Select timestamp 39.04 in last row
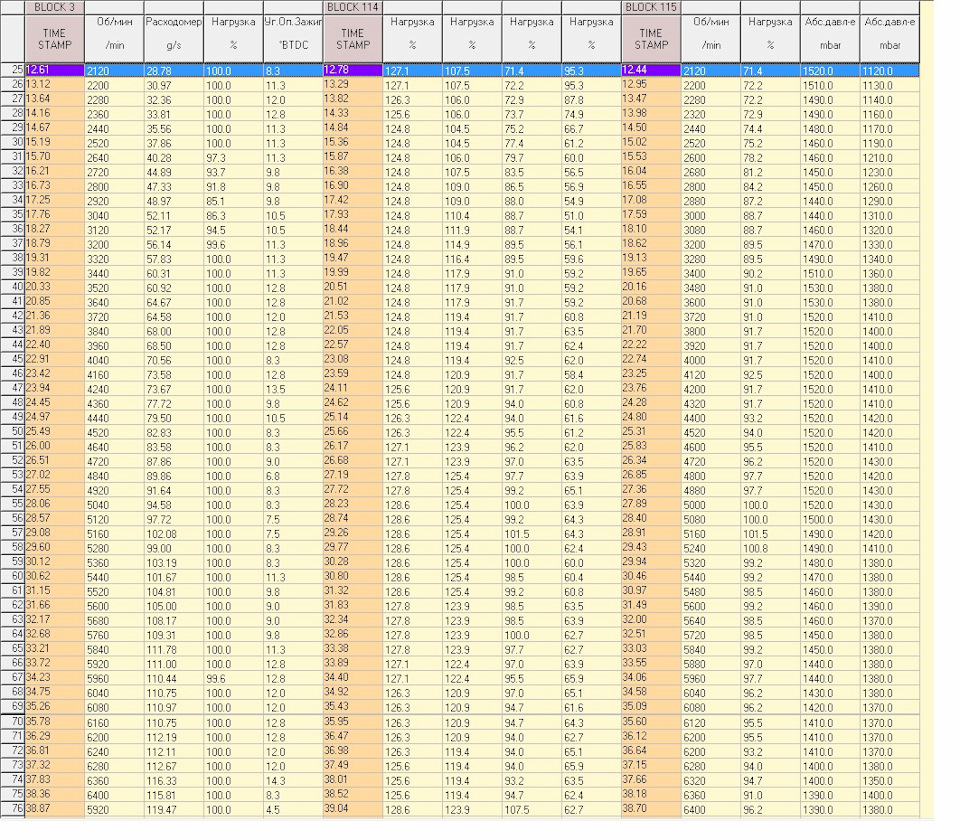This screenshot has width=960, height=840. 353,809
